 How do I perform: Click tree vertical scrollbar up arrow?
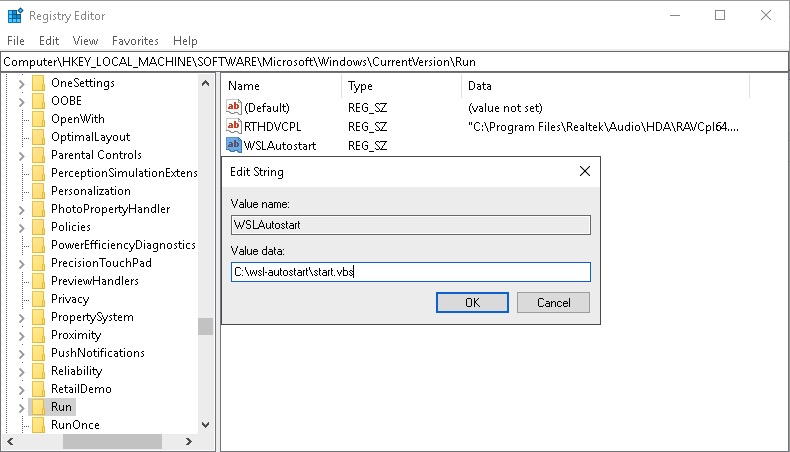point(205,83)
